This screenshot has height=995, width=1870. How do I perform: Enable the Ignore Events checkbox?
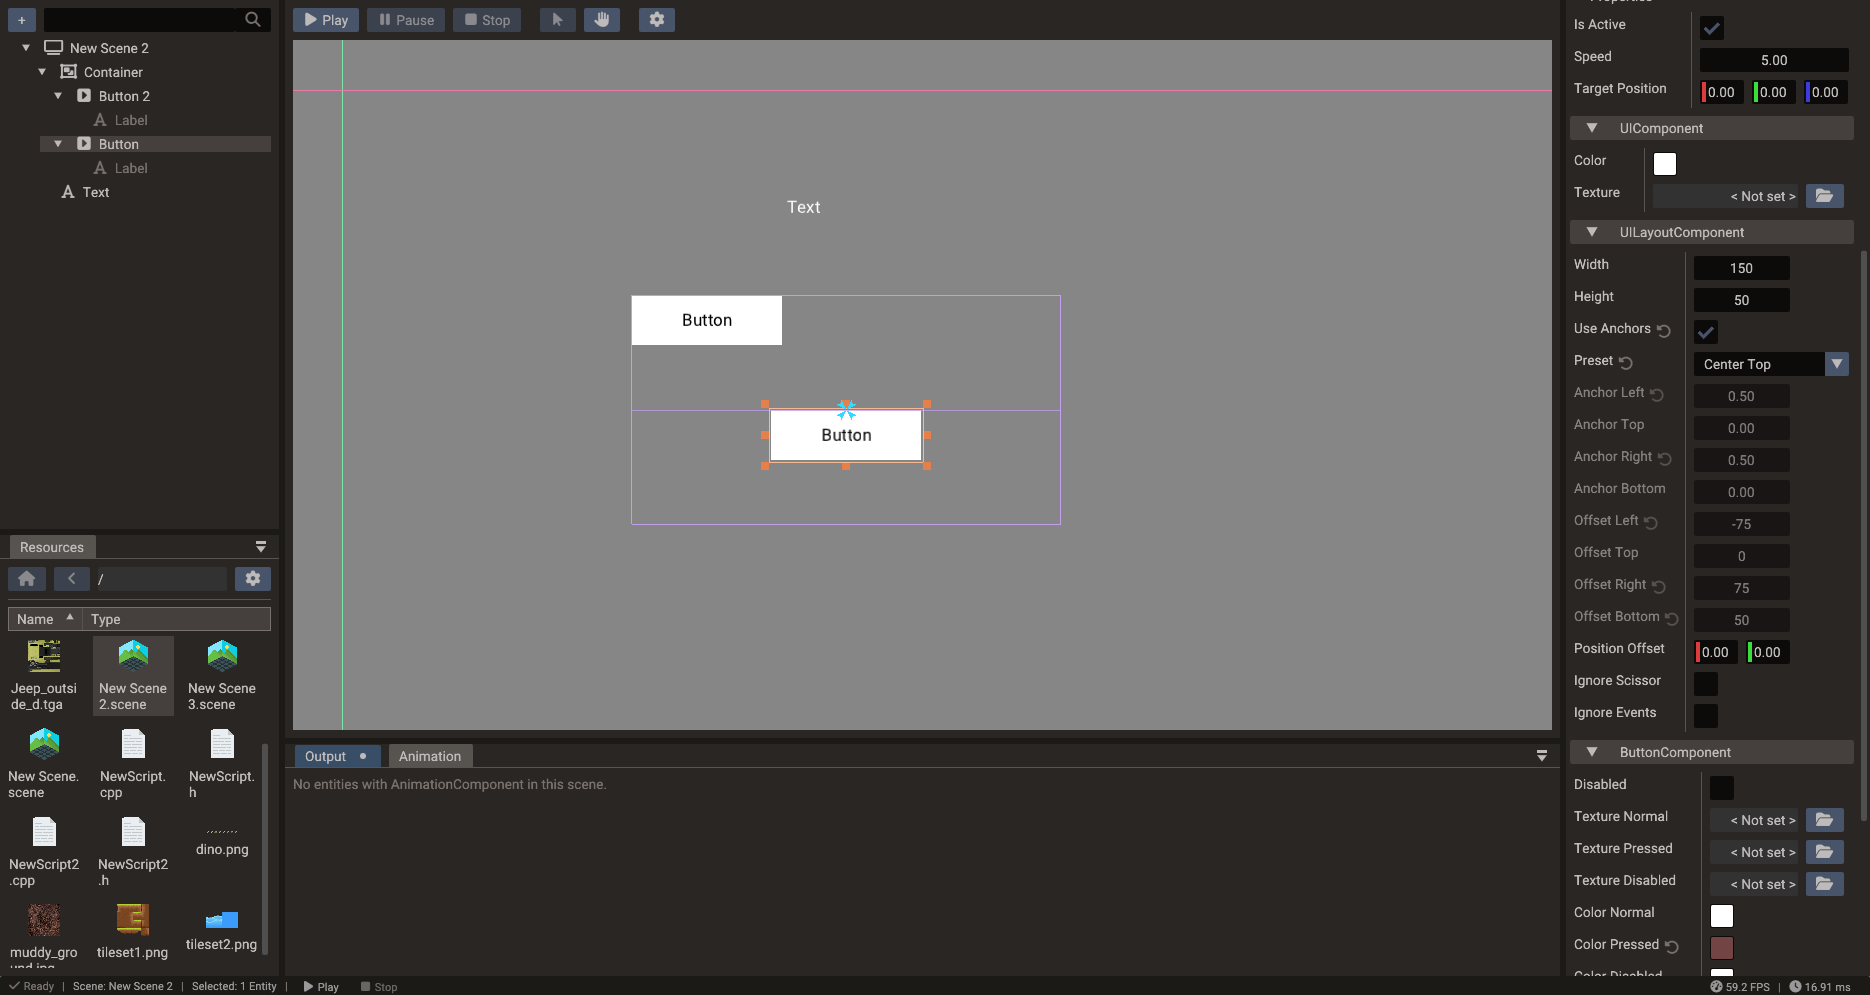coord(1706,716)
